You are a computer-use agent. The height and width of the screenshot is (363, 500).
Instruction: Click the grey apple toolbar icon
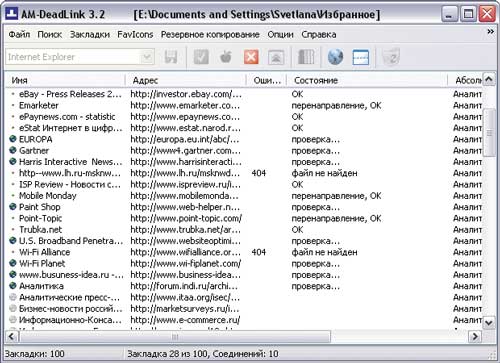click(x=226, y=57)
